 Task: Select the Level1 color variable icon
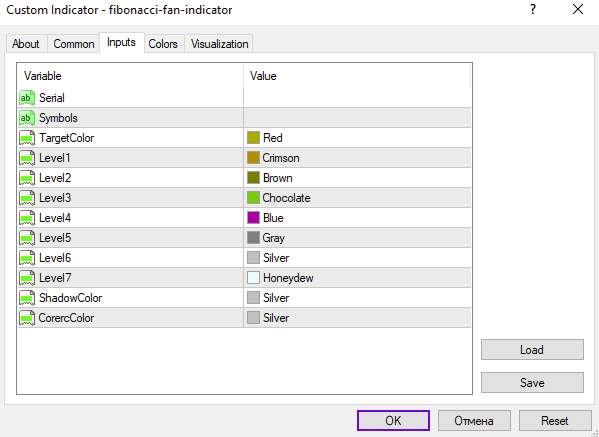tap(27, 158)
